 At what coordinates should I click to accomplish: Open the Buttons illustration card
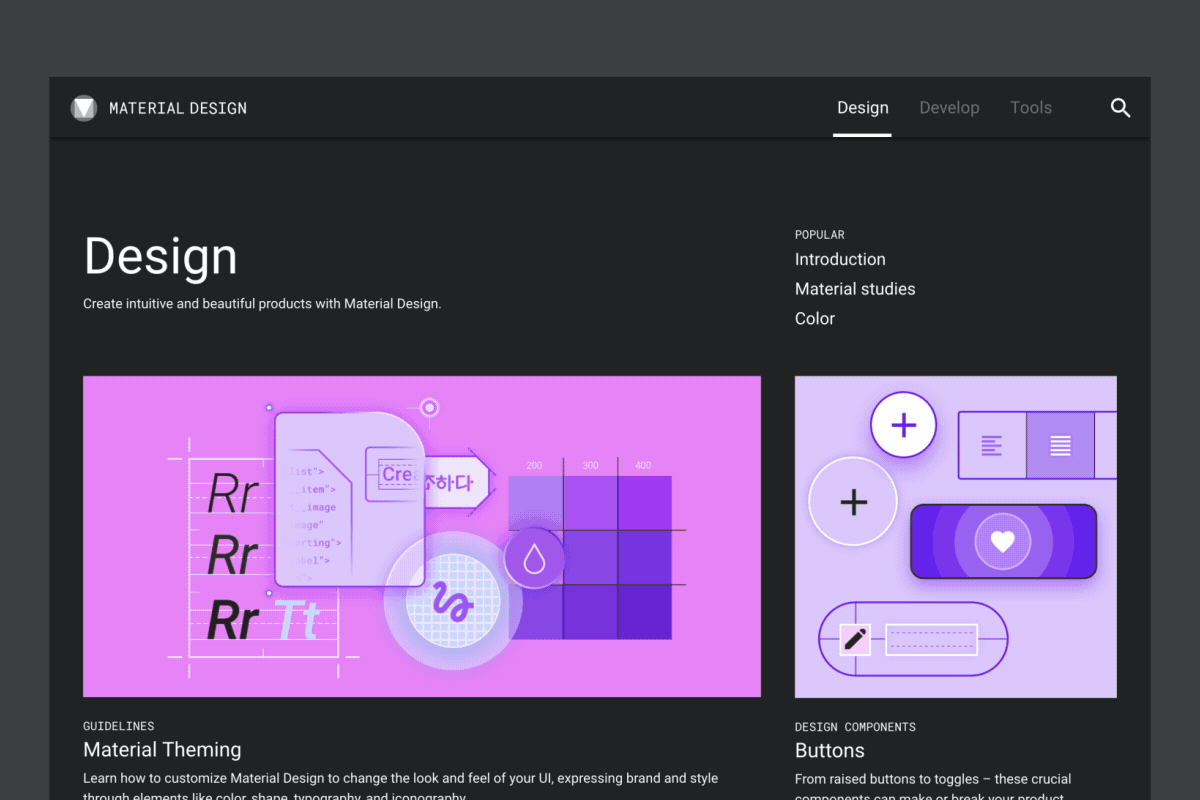point(956,537)
